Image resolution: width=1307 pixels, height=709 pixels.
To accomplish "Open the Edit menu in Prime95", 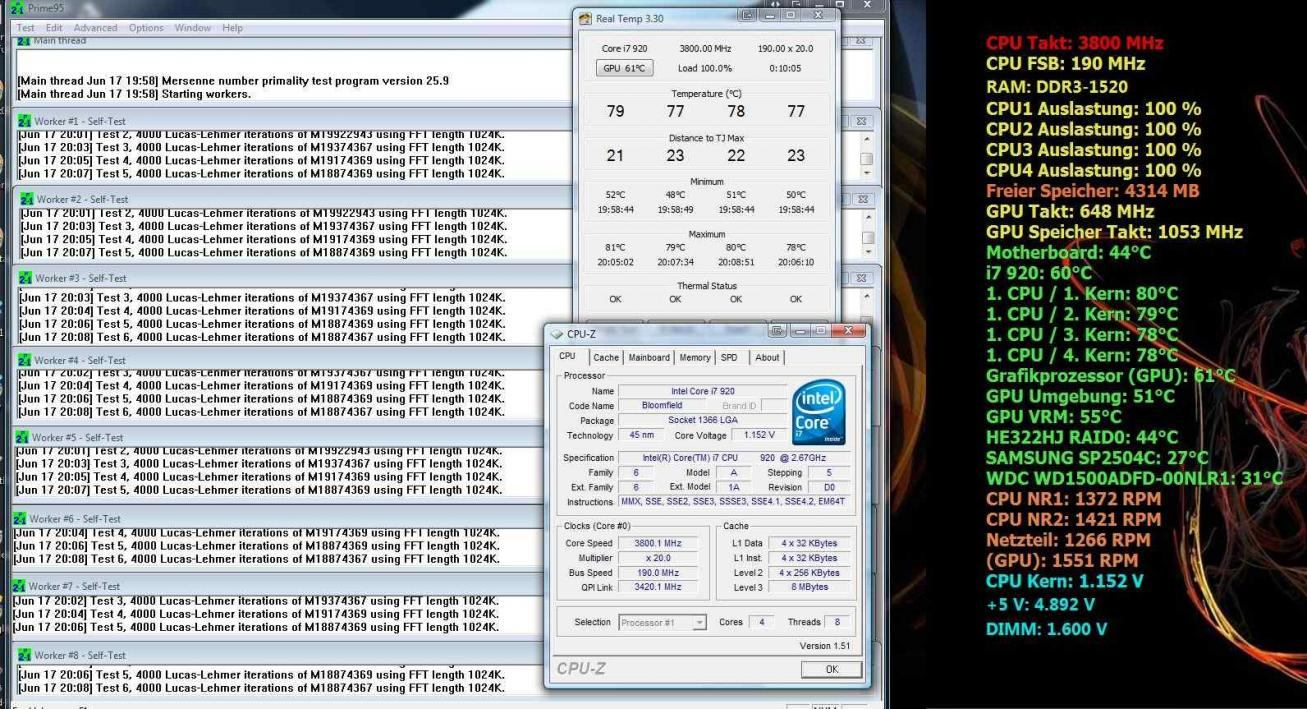I will [x=54, y=28].
